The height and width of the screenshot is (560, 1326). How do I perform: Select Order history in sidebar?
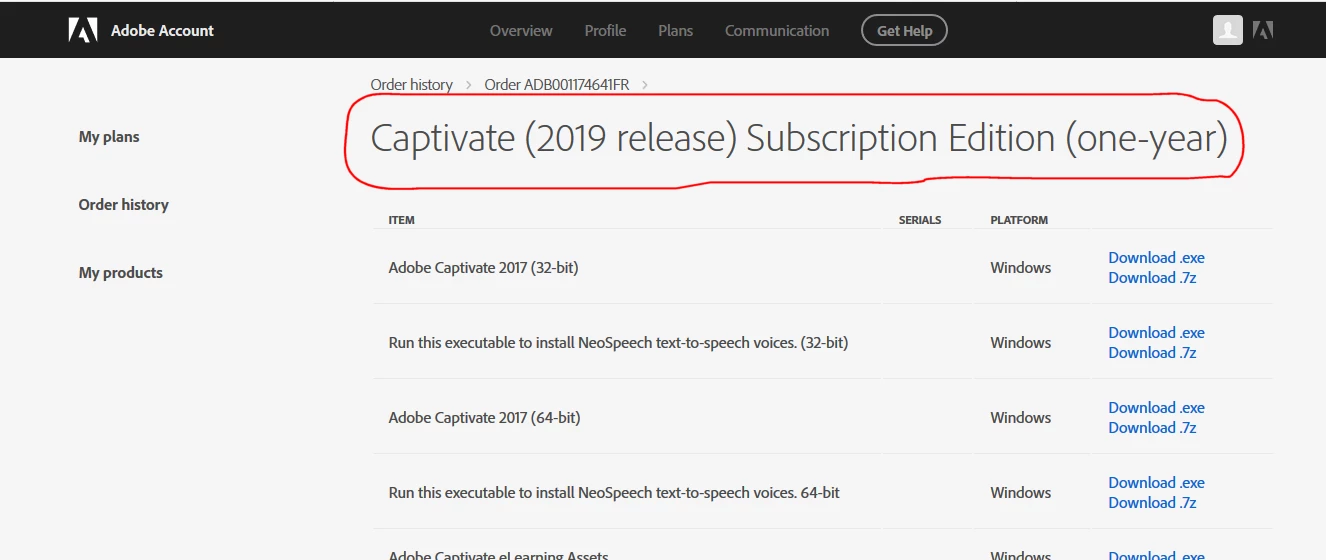(x=124, y=205)
